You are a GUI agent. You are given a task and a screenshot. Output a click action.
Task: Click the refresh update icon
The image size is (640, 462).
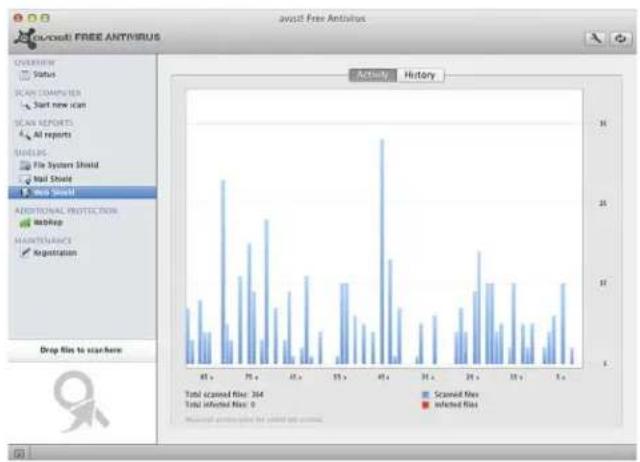621,38
